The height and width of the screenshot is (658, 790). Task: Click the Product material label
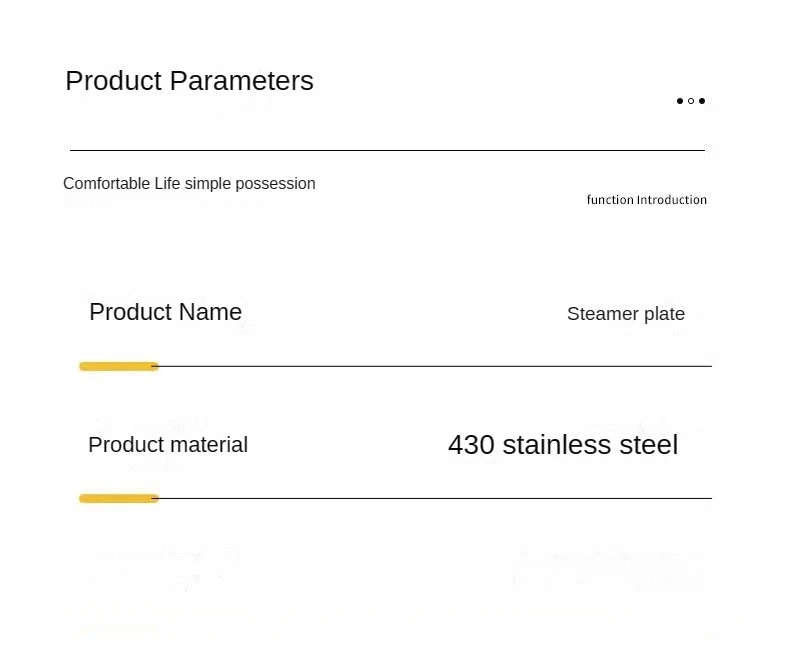(x=168, y=445)
